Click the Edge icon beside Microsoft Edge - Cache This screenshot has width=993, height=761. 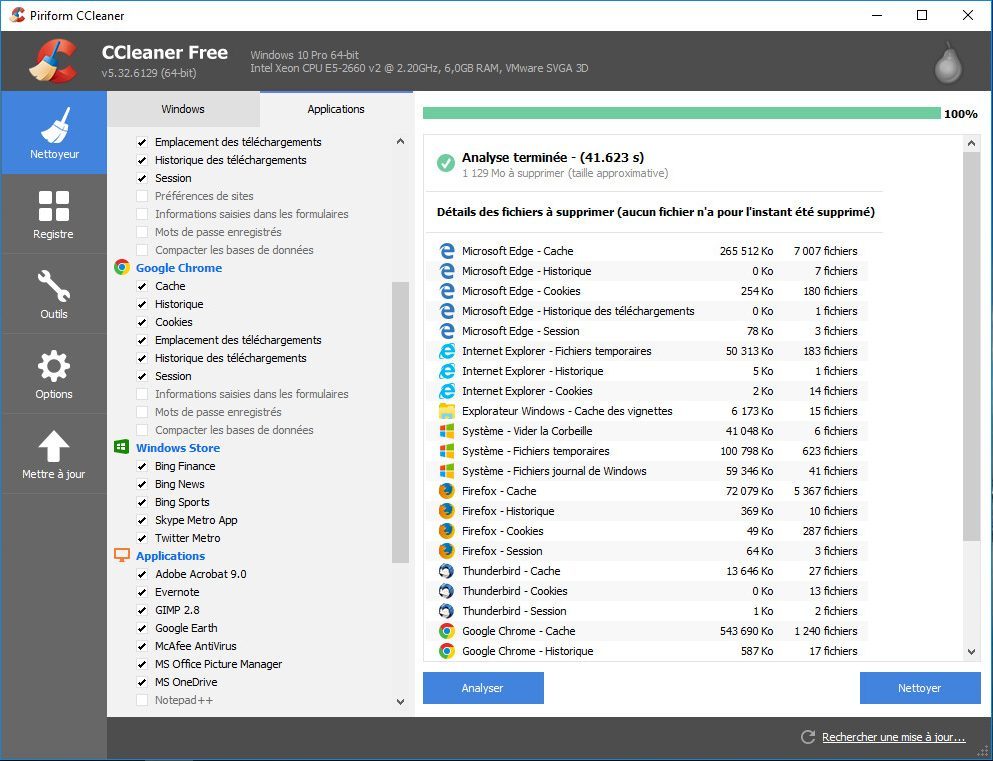pos(447,251)
